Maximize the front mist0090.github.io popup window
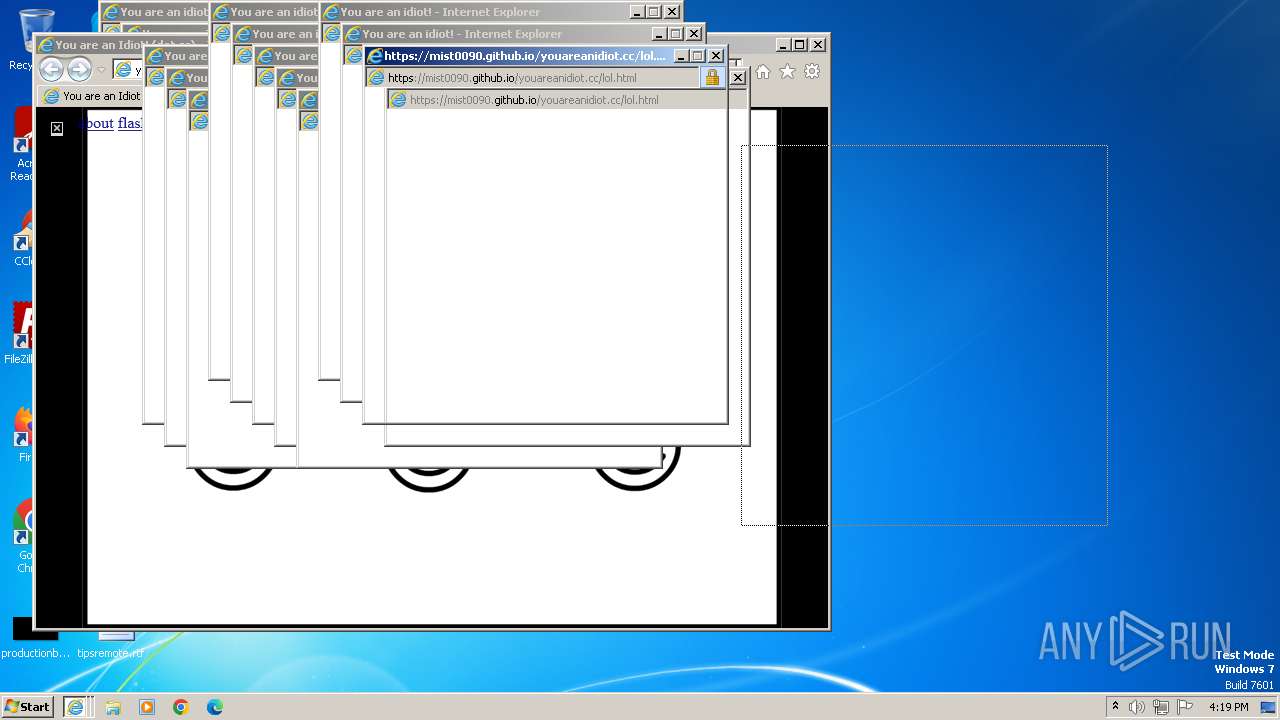The image size is (1280, 720). [x=698, y=56]
